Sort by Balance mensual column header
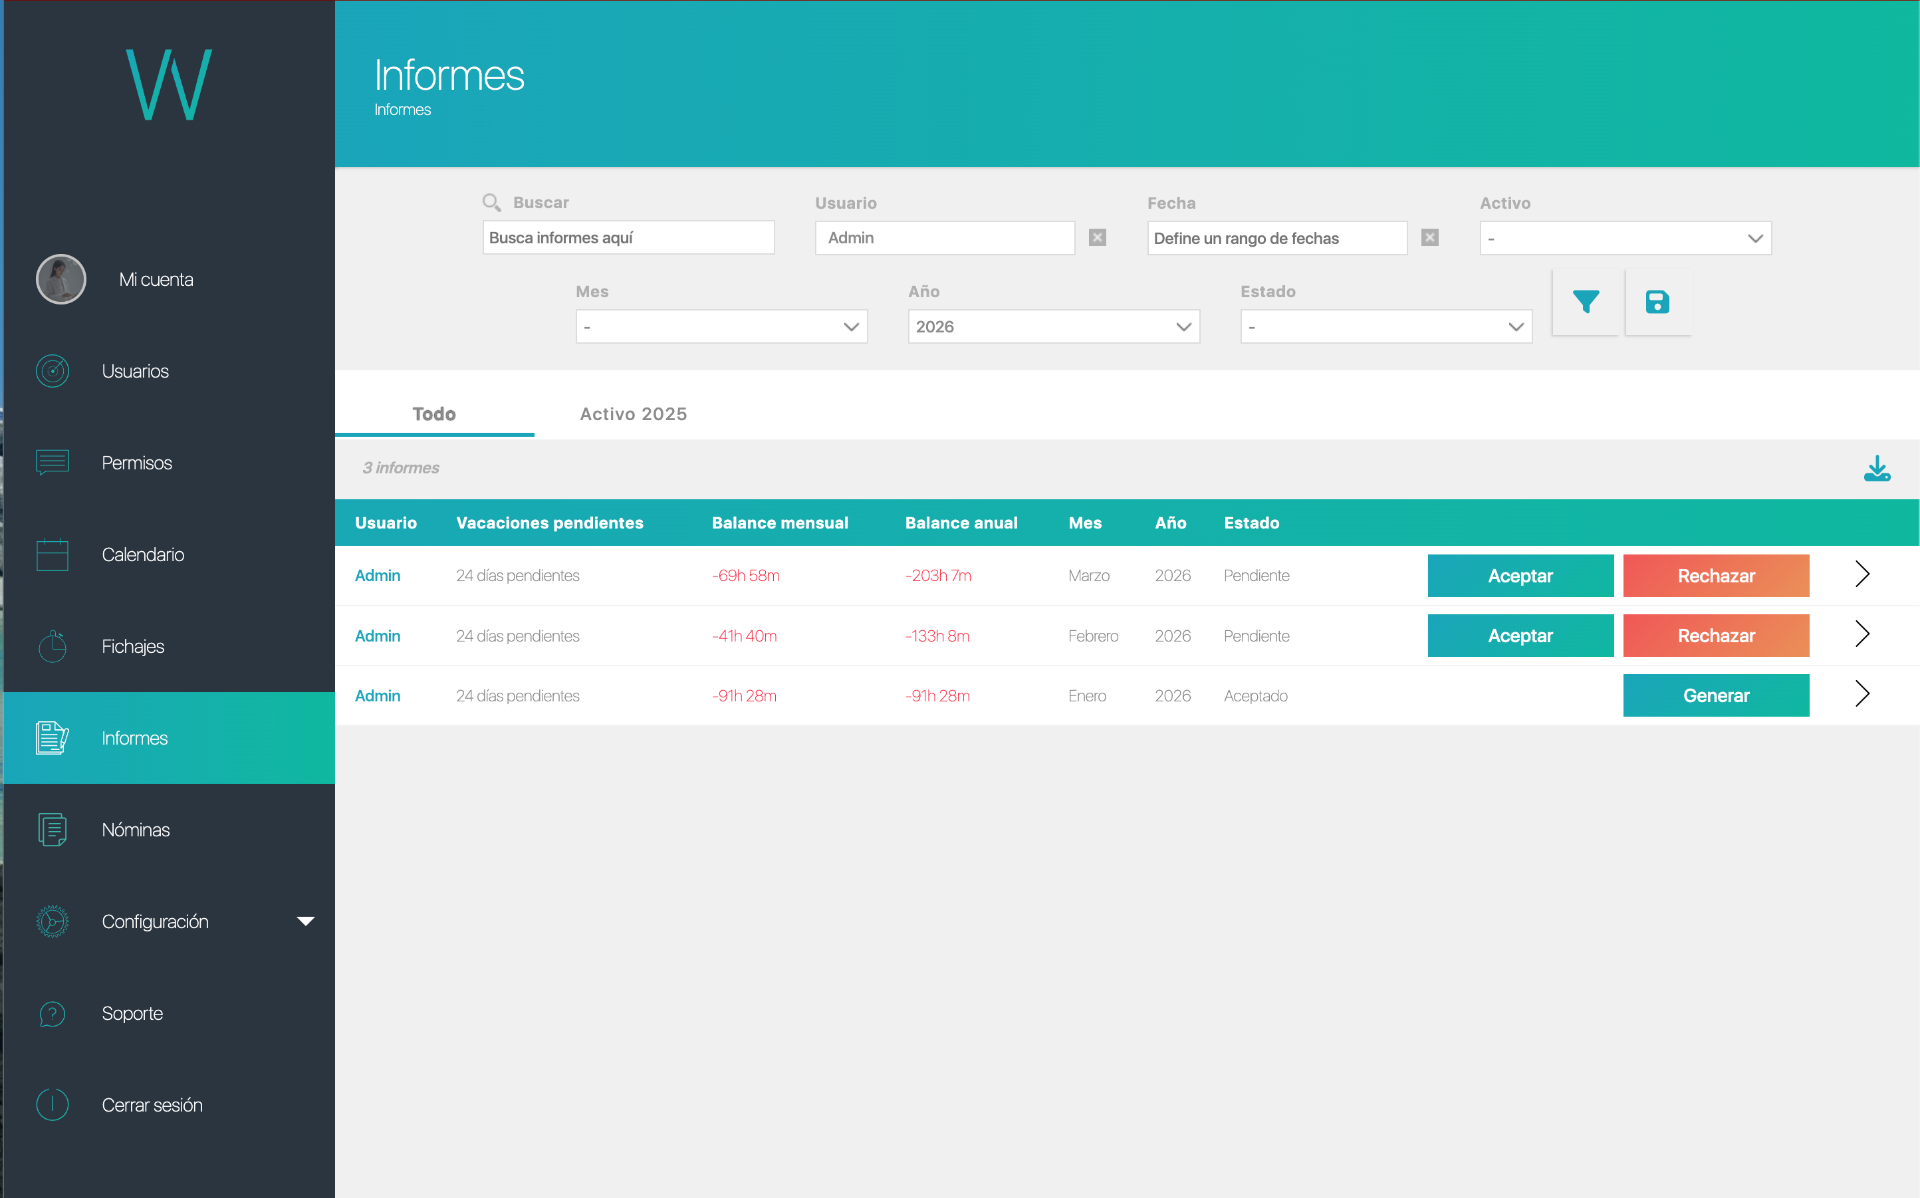 [x=780, y=523]
